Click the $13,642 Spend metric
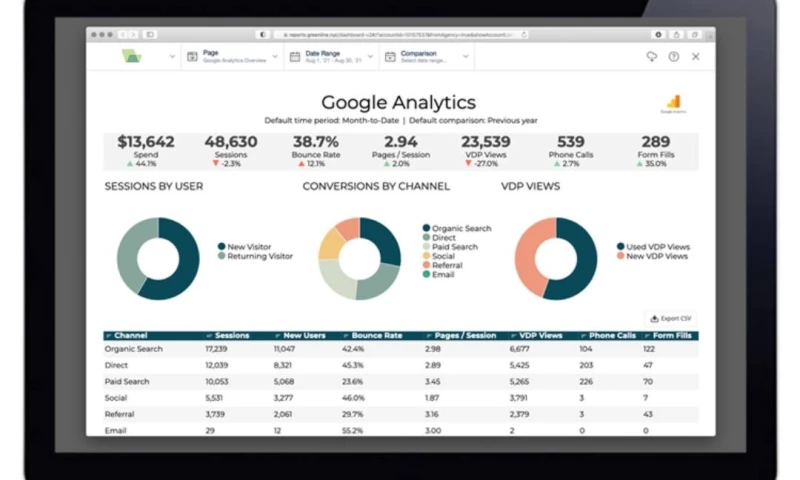The width and height of the screenshot is (800, 480). (x=146, y=150)
